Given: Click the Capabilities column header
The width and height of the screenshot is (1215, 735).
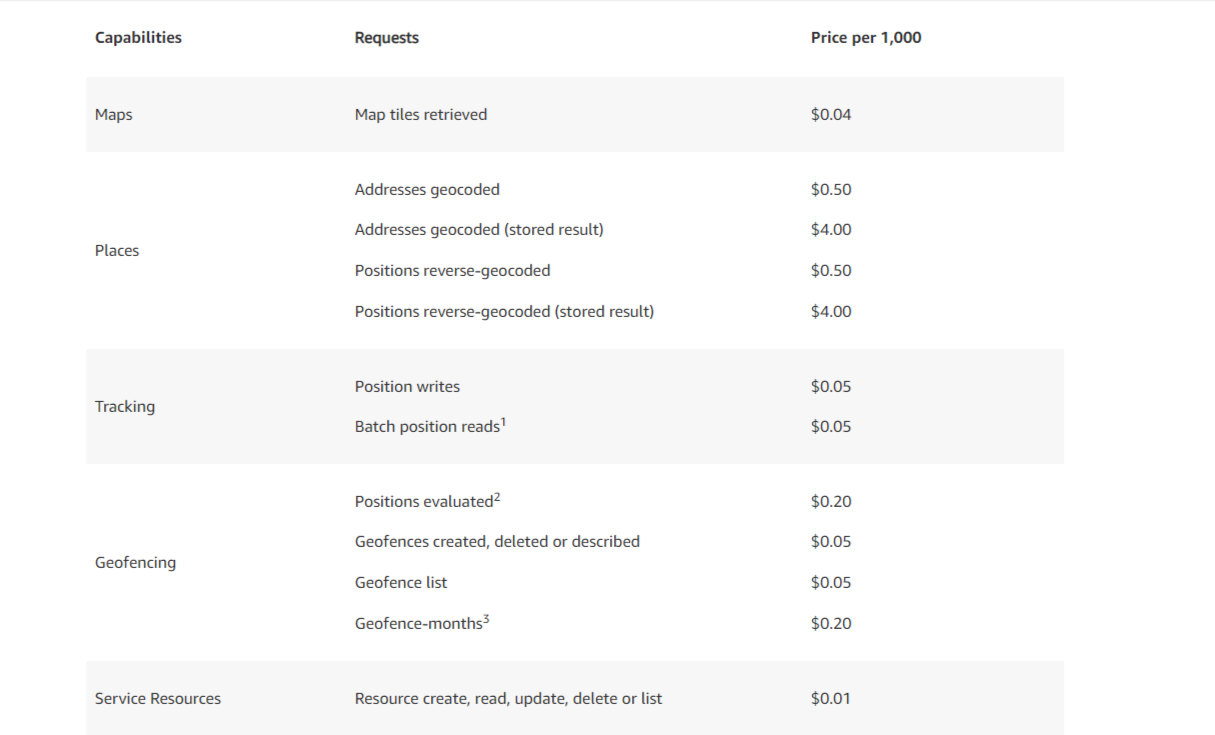Looking at the screenshot, I should (138, 38).
